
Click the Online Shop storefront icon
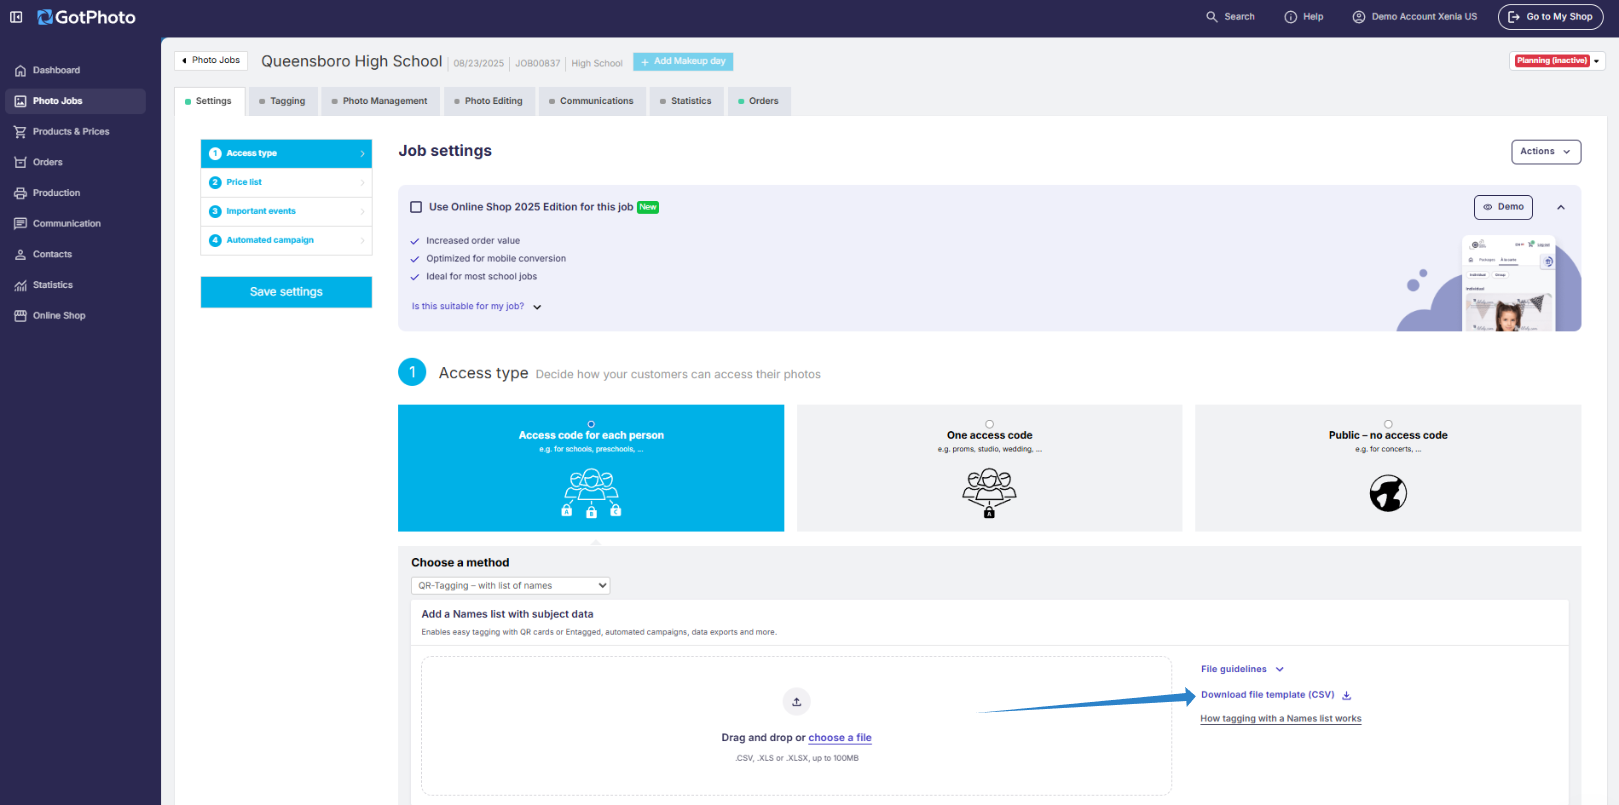click(20, 316)
